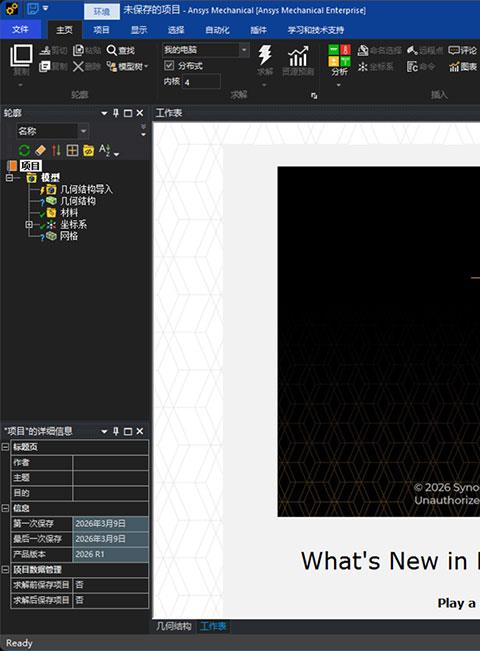This screenshot has width=480, height=651.
Task: Pin the Outline (轮廓) panel
Action: [x=116, y=113]
